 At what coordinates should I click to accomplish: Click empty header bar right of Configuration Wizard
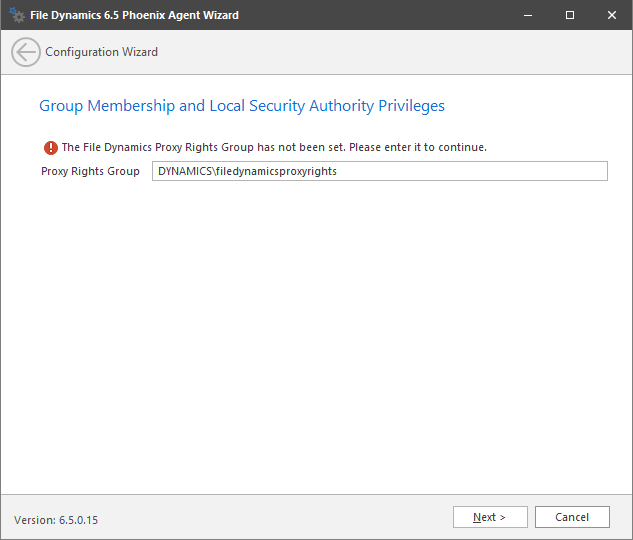(400, 52)
